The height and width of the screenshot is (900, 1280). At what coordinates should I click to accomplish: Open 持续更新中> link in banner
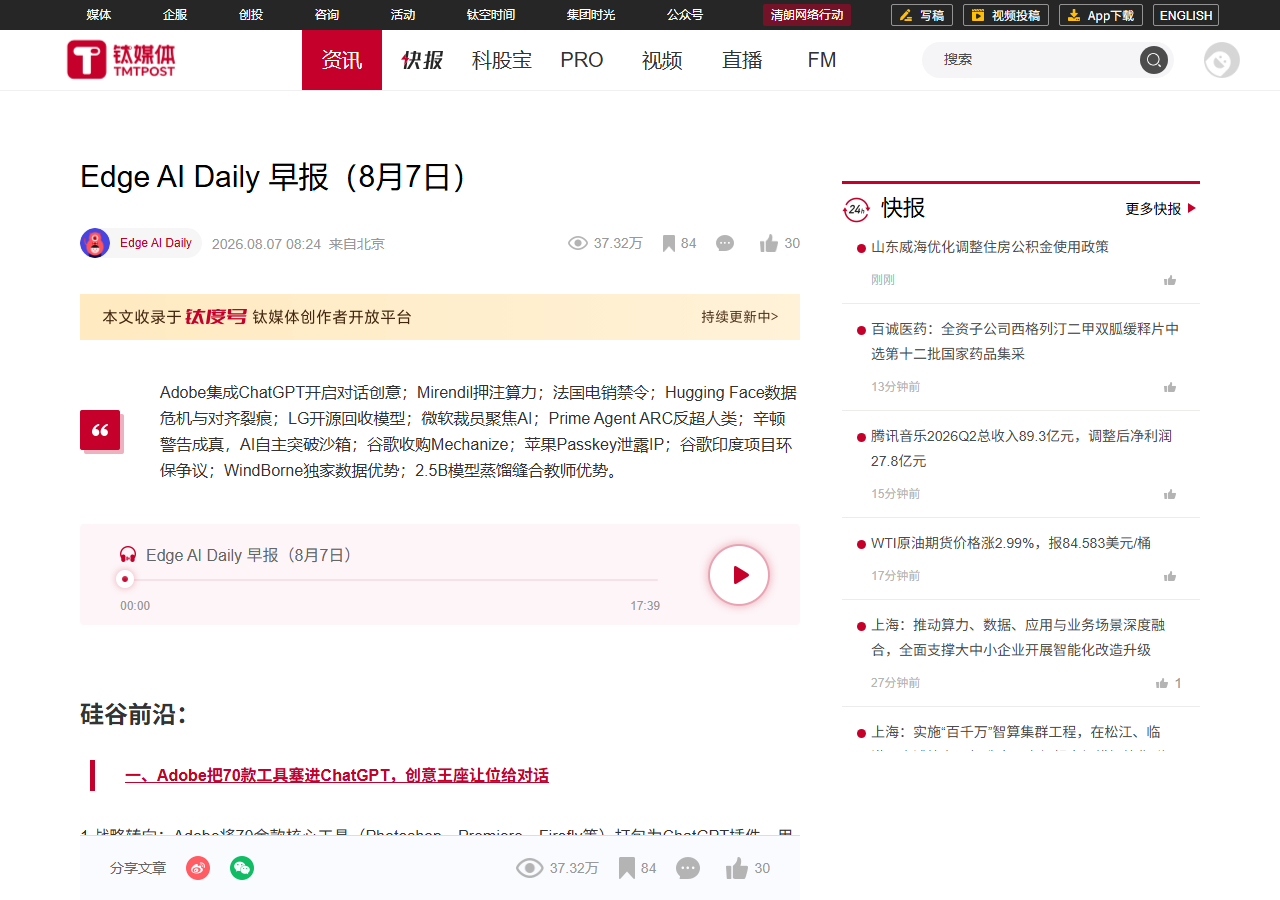tap(739, 317)
